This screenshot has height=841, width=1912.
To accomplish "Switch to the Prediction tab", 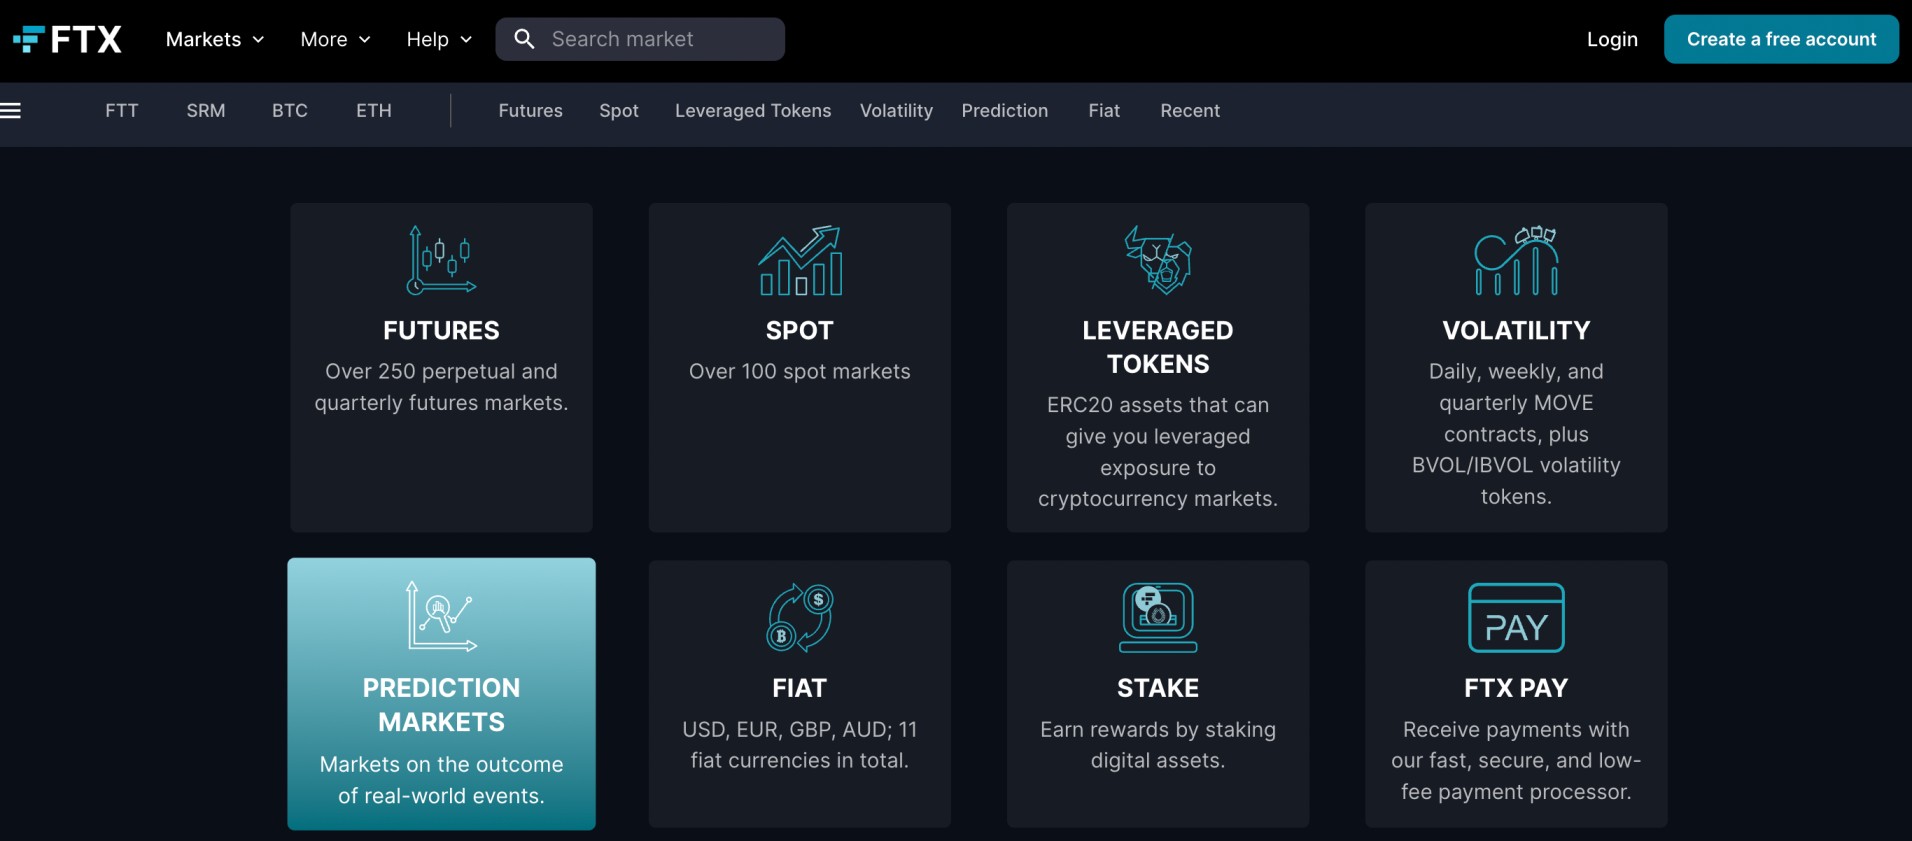I will [1005, 111].
